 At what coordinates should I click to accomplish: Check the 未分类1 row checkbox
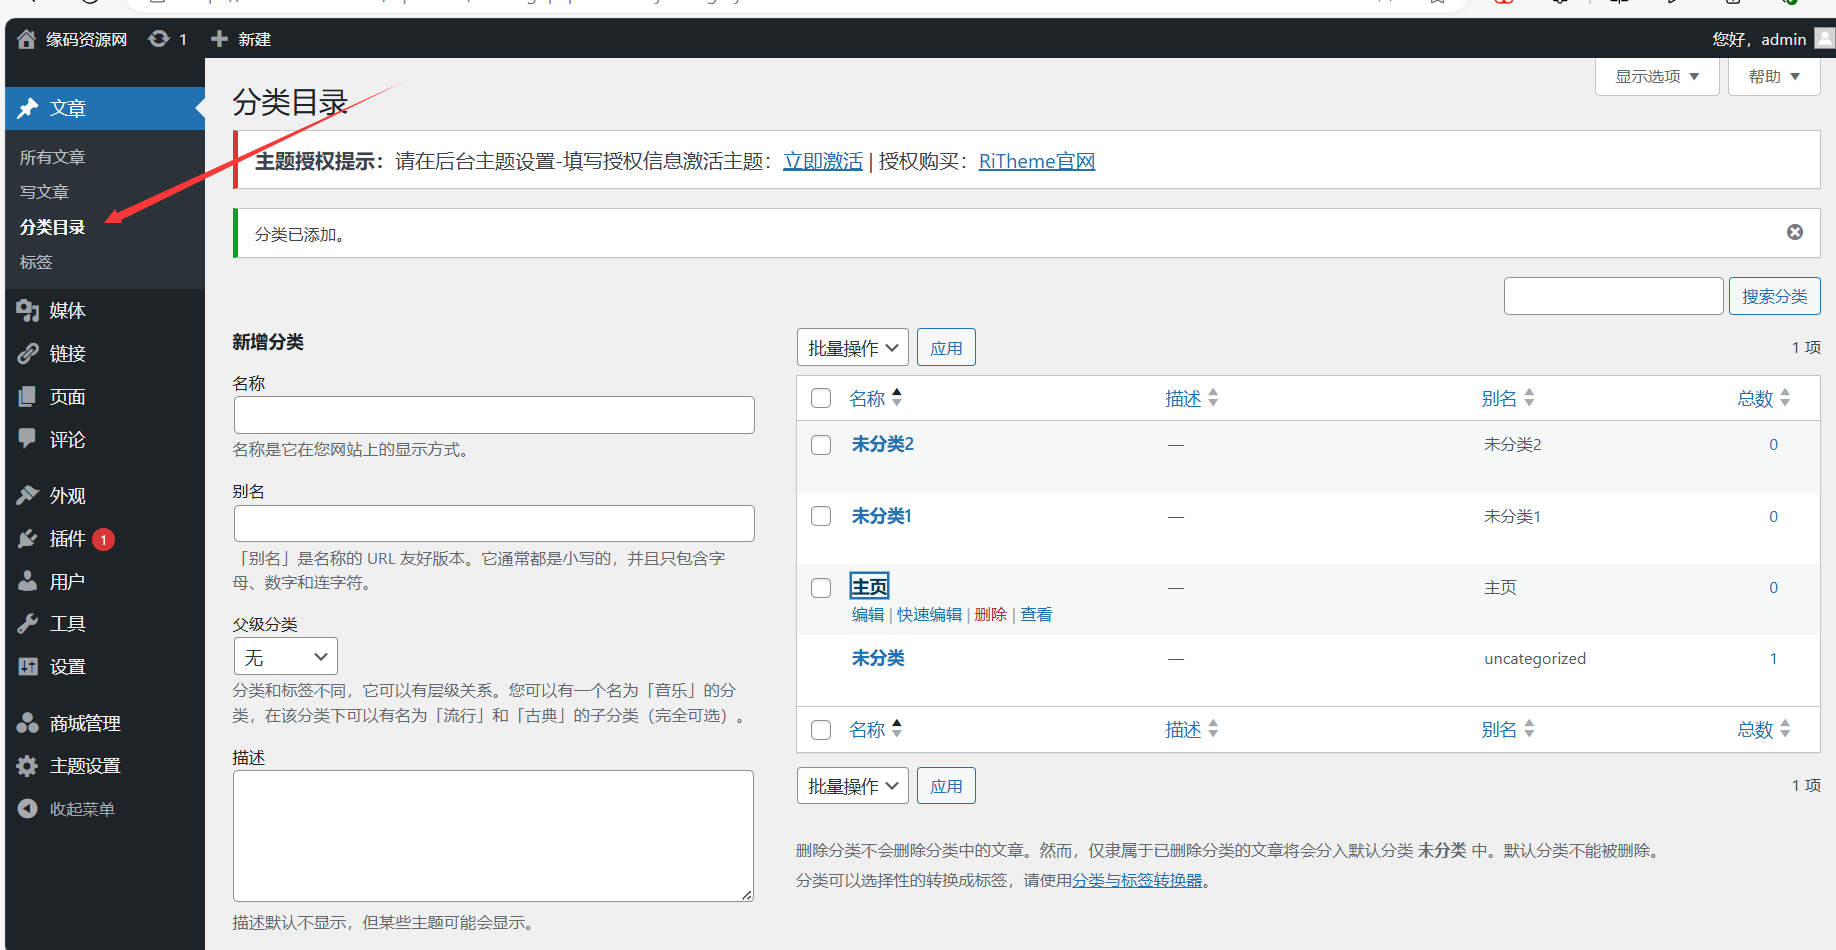click(821, 516)
